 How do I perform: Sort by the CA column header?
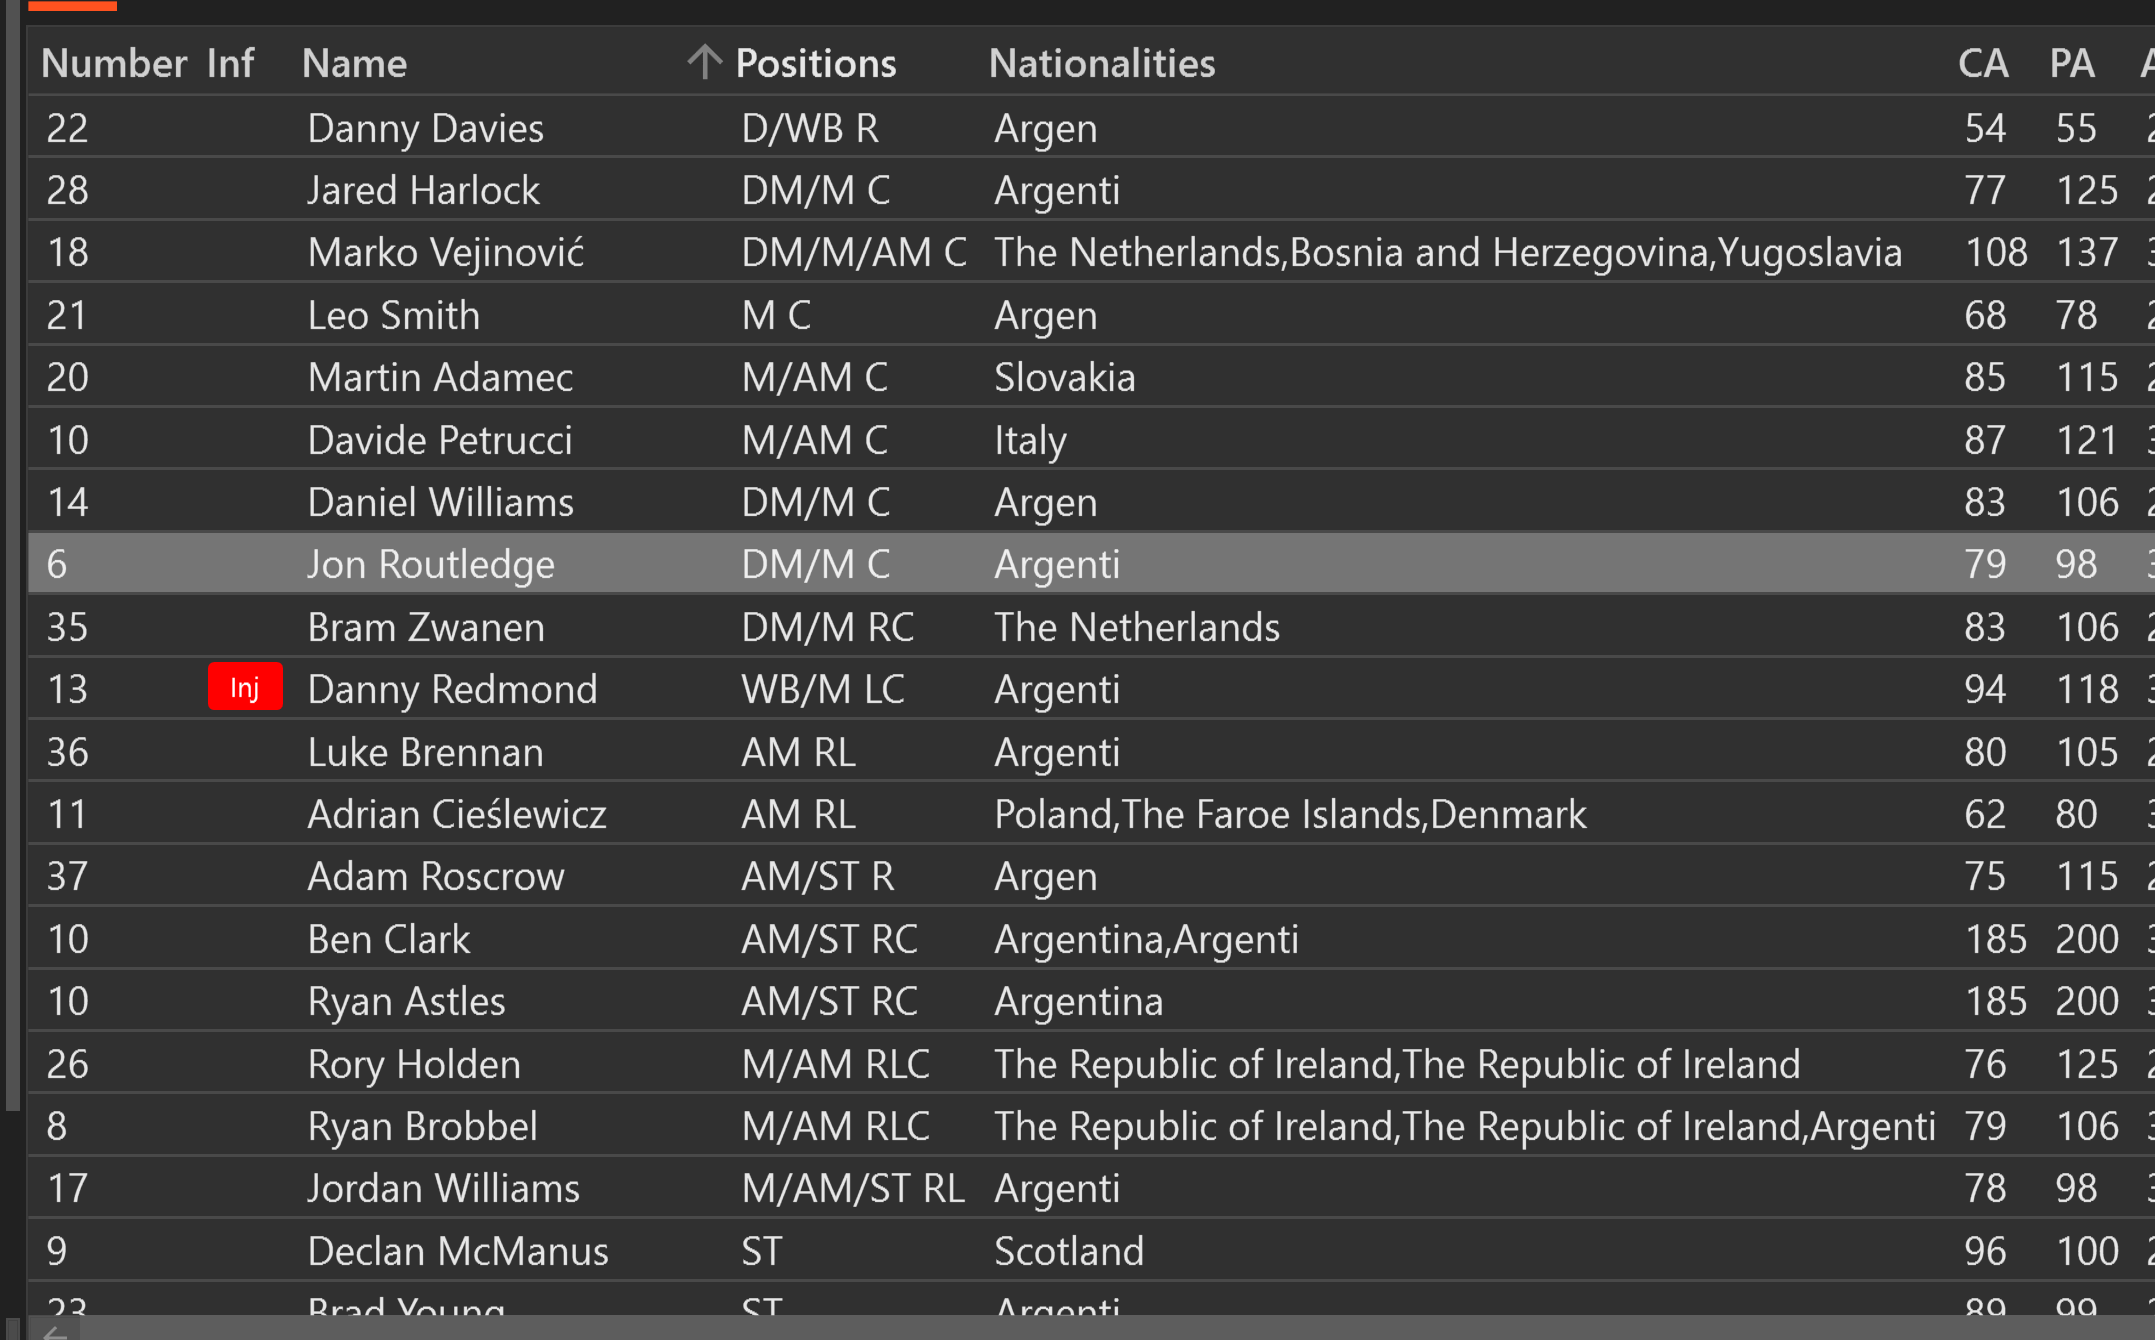pos(1983,63)
